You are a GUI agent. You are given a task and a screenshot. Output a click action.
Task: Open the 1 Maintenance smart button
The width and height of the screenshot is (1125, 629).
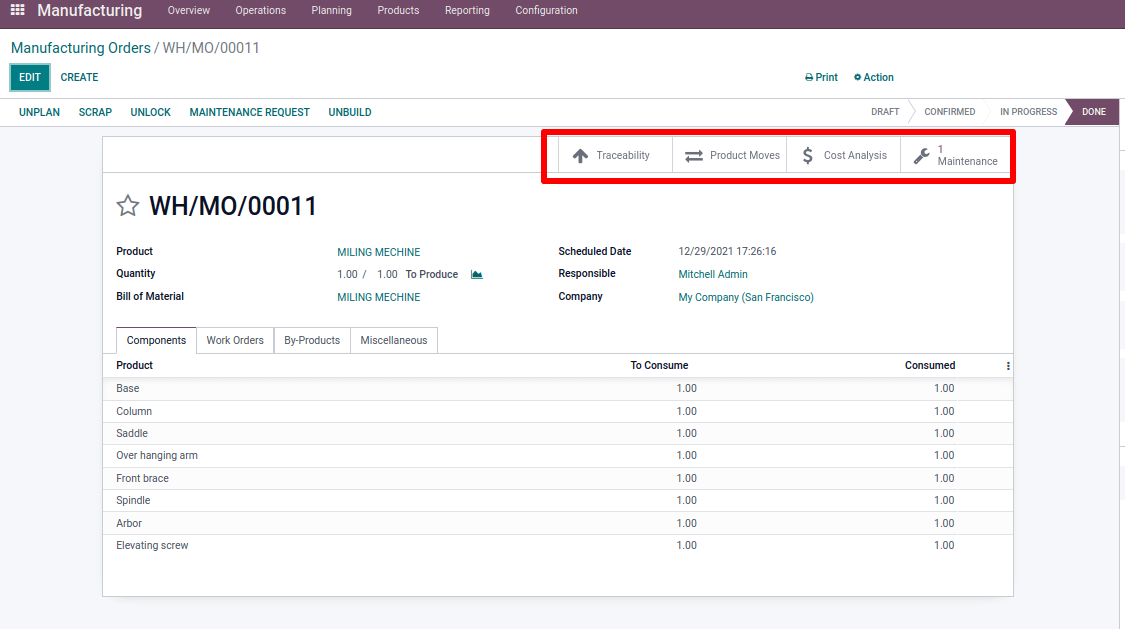pyautogui.click(x=956, y=155)
